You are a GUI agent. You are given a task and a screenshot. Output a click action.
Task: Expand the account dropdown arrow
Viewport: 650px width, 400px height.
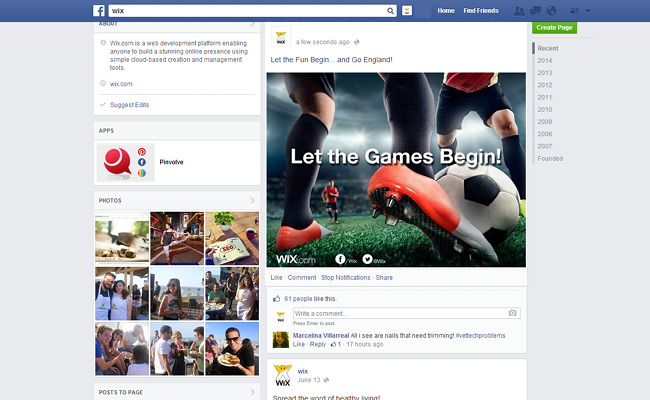click(x=588, y=11)
